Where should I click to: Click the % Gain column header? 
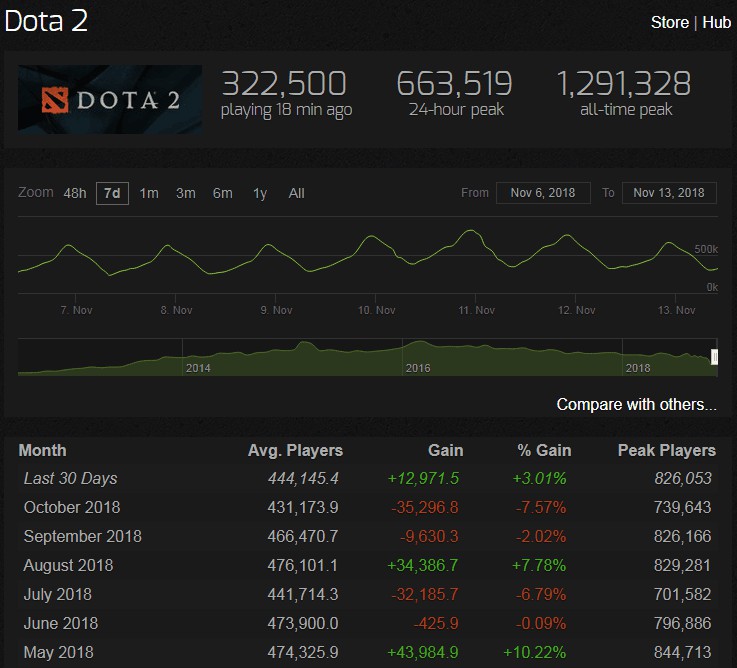point(544,450)
